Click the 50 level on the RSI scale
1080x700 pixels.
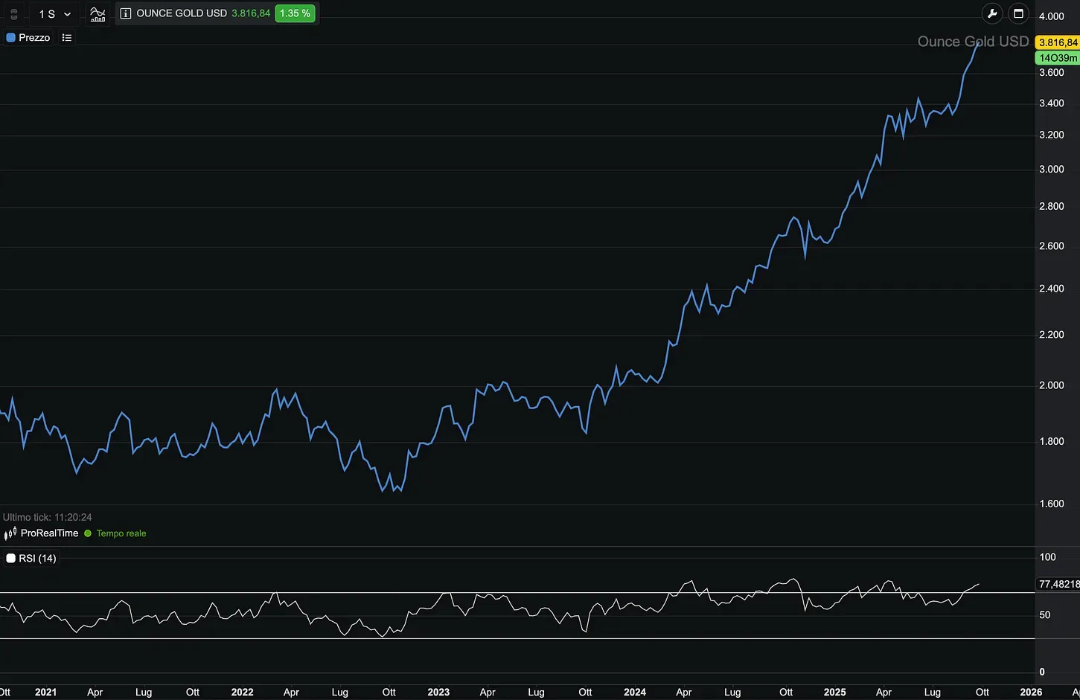tap(1045, 615)
